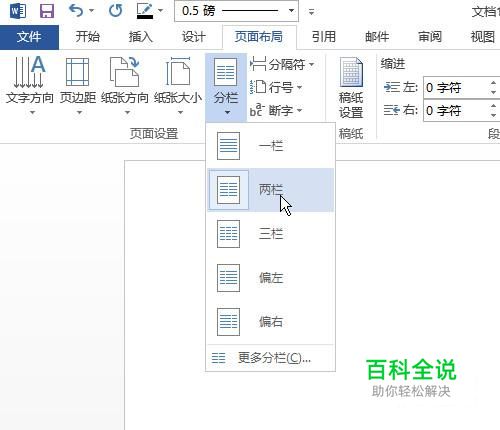Toggle the 分栏 columns button
This screenshot has height=430, width=500.
(226, 87)
